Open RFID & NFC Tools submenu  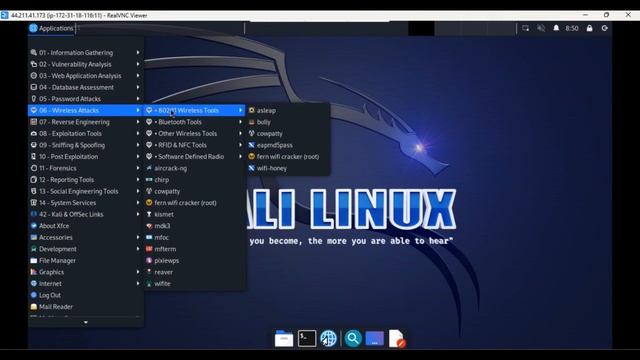coord(194,145)
